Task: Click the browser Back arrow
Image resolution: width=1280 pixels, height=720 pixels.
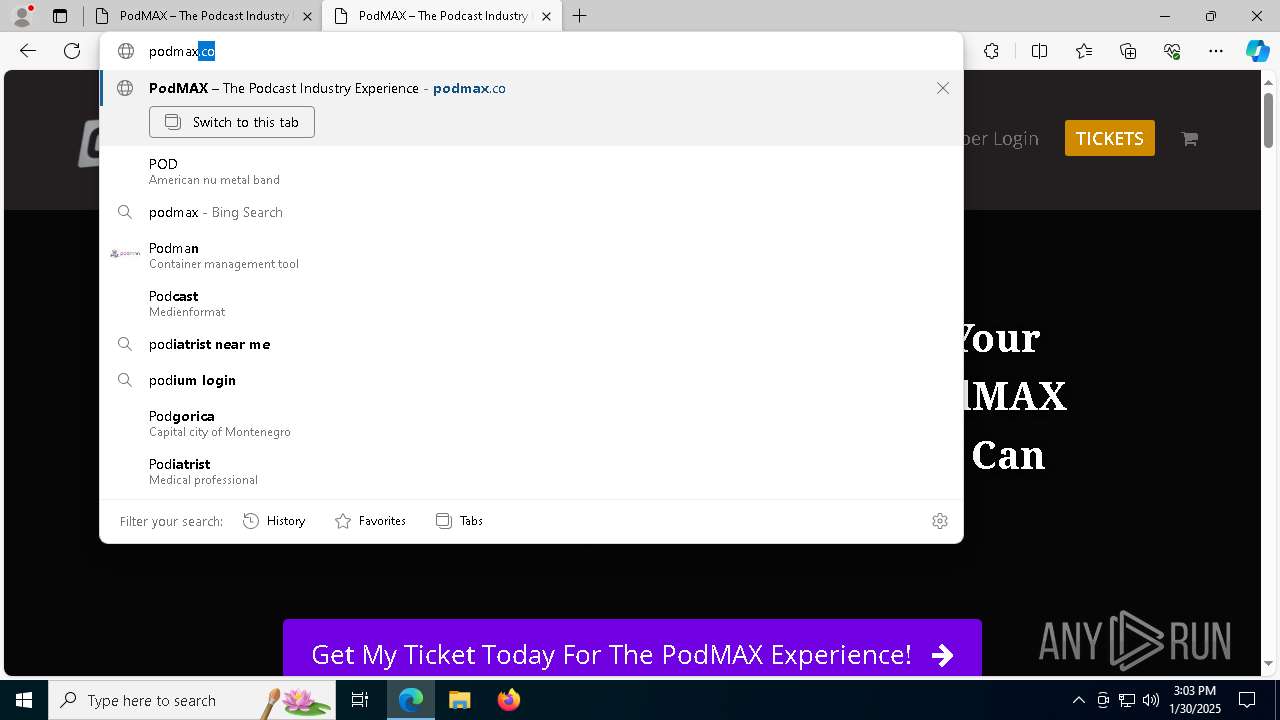Action: coord(28,51)
